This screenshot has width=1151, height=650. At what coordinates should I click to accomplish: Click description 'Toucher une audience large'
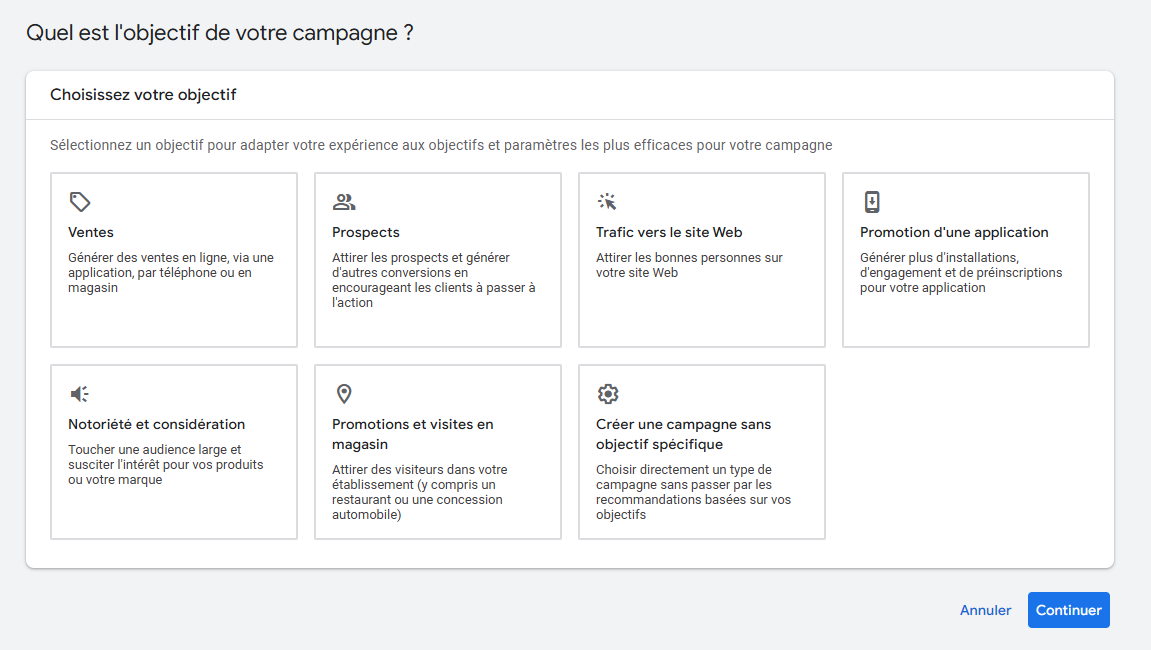(166, 464)
